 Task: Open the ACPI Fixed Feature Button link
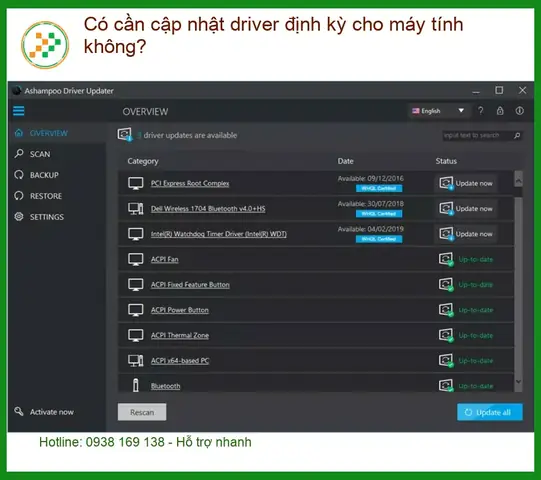(x=190, y=285)
